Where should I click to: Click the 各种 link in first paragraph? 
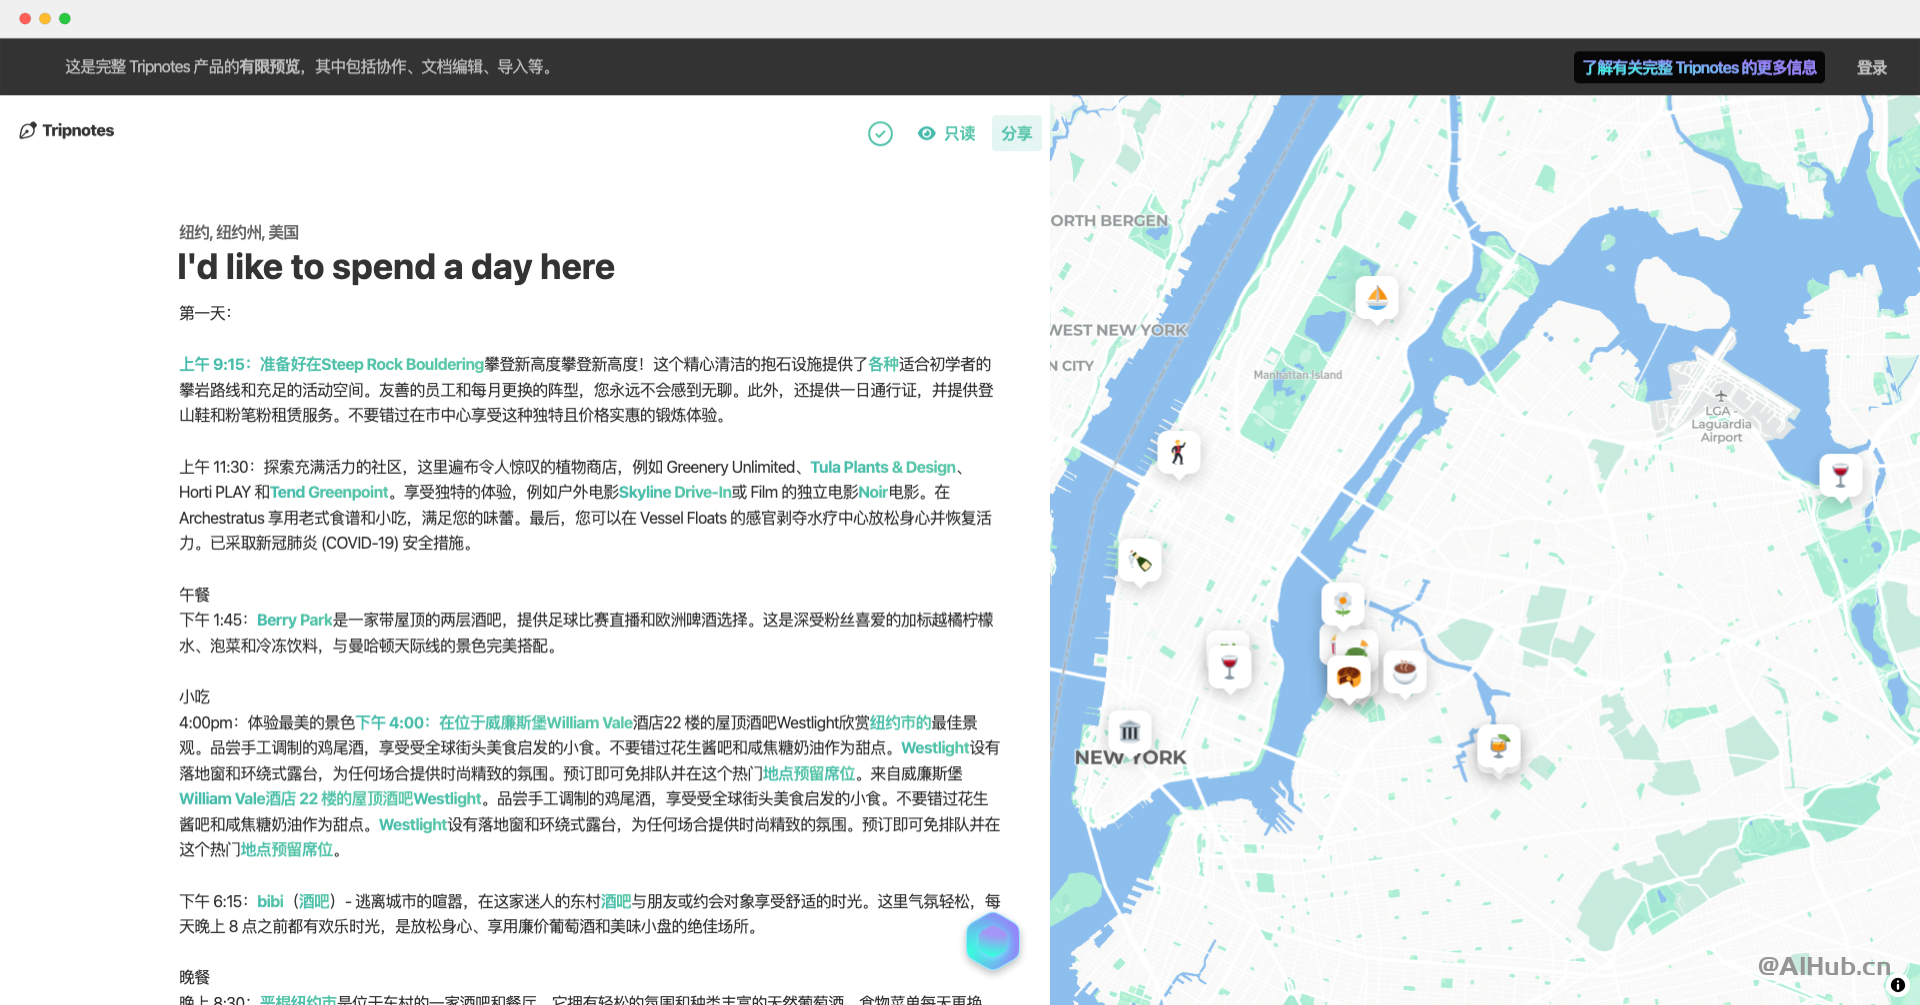[x=884, y=364]
